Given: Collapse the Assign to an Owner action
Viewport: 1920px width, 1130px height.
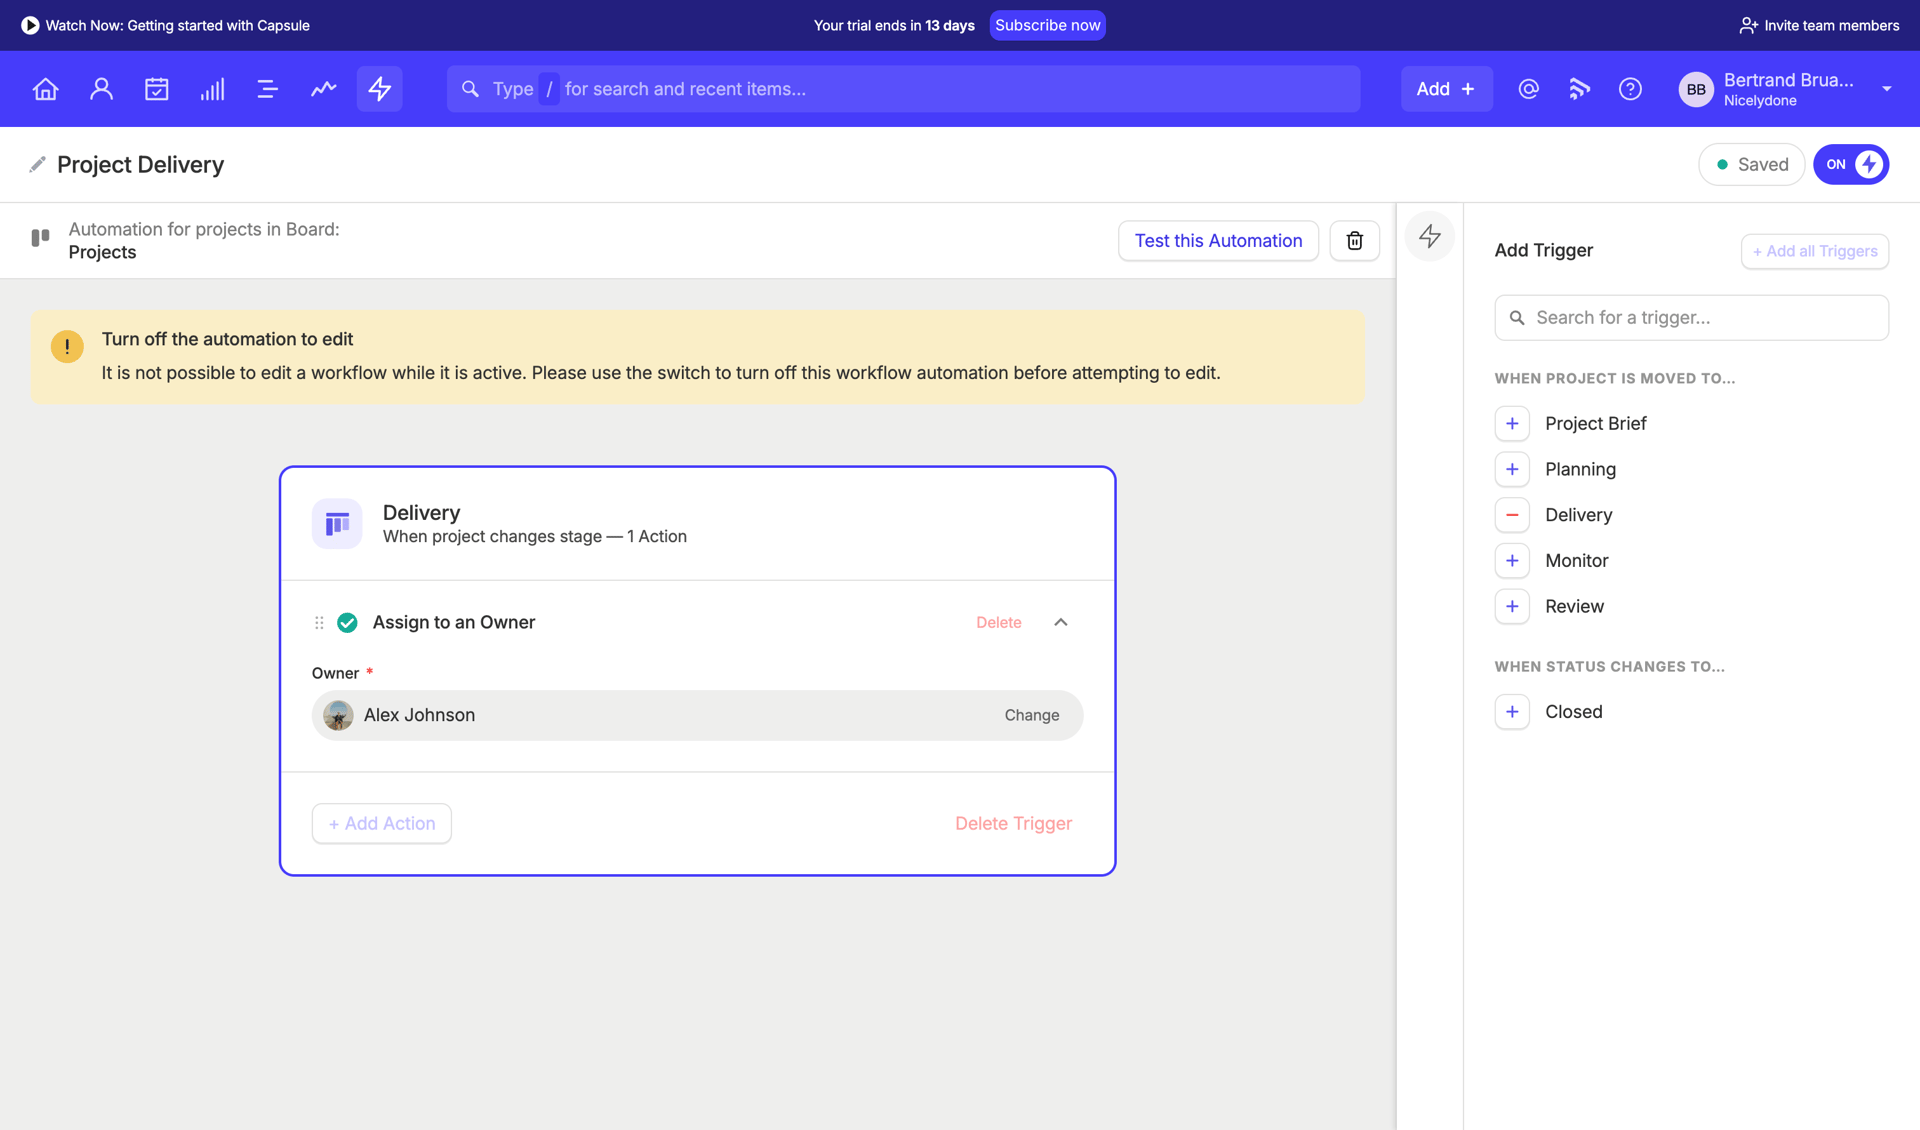Looking at the screenshot, I should pyautogui.click(x=1061, y=622).
